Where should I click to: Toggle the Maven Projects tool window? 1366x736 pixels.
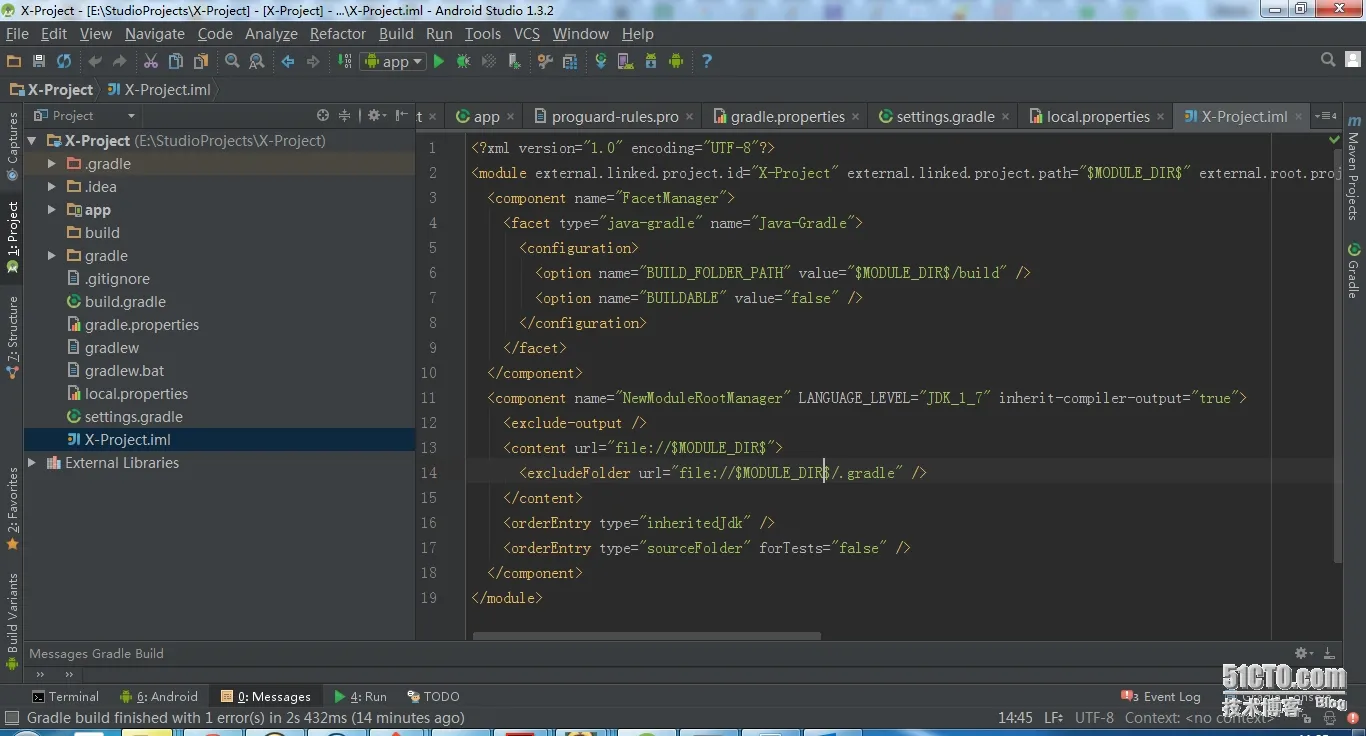[1353, 168]
